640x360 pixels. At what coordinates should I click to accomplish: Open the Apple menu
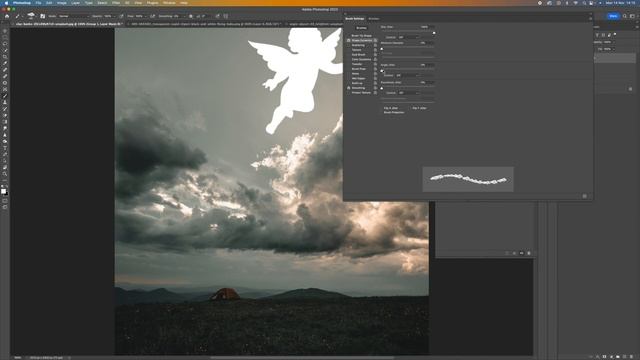(x=6, y=2)
